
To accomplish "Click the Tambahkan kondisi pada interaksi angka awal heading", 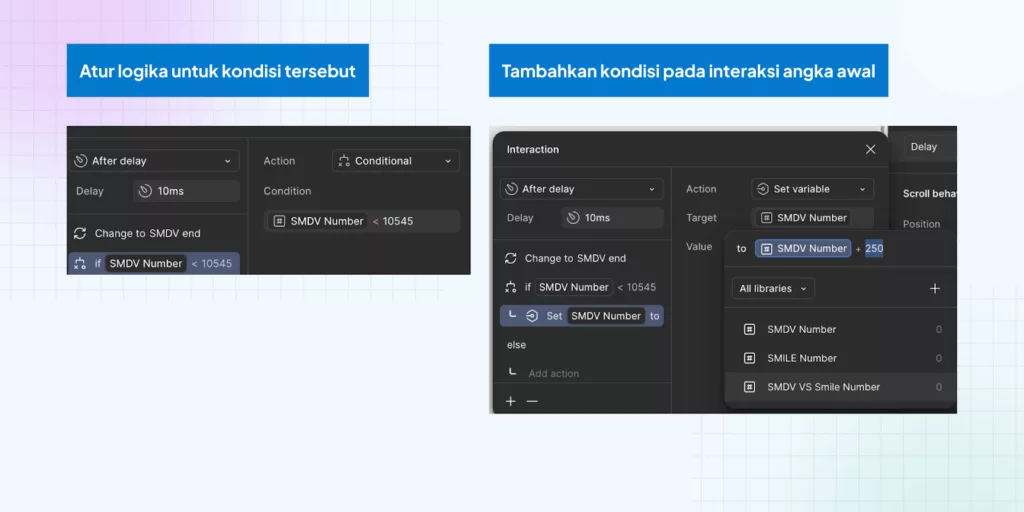I will pyautogui.click(x=688, y=71).
